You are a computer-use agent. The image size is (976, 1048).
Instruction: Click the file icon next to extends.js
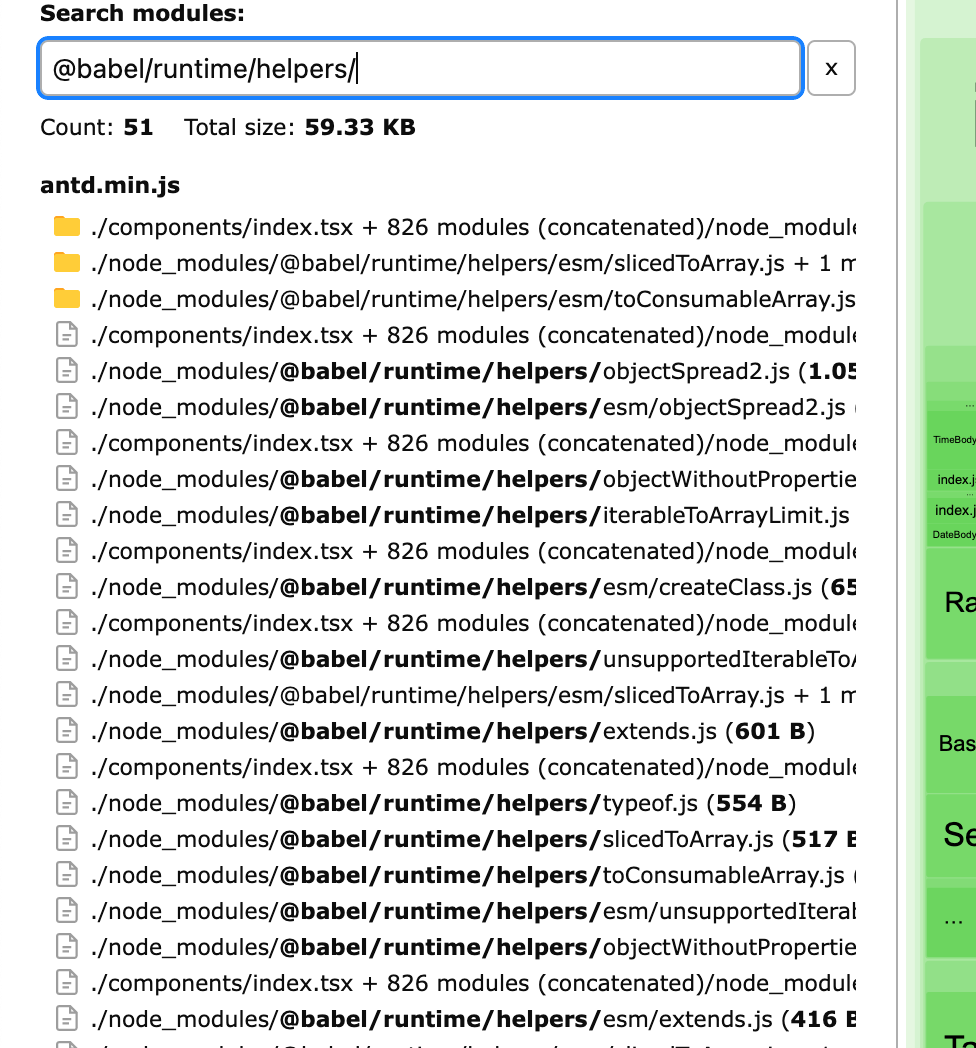(66, 731)
